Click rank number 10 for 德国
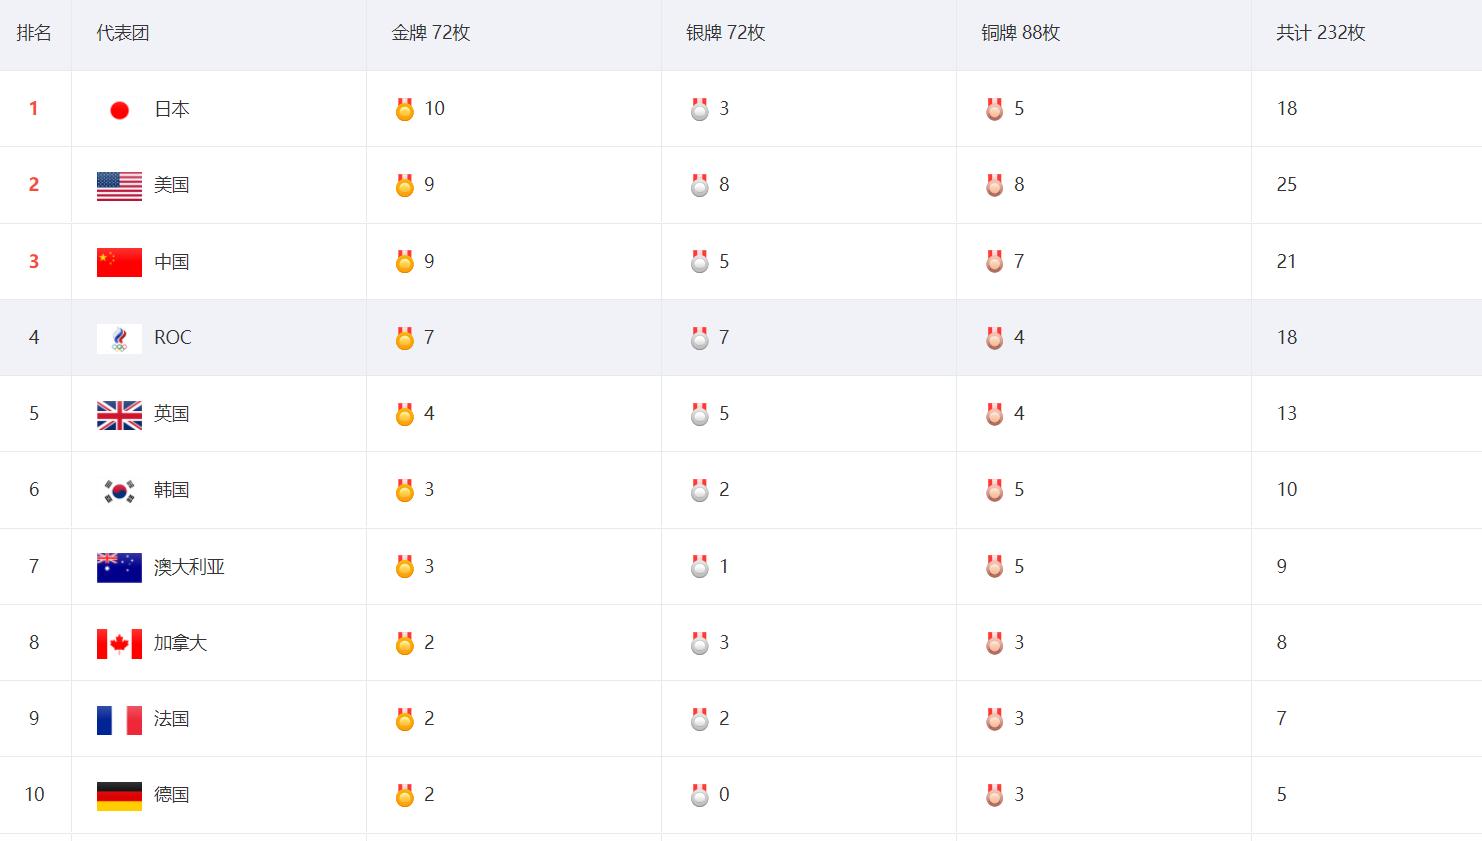Viewport: 1482px width, 841px height. click(x=35, y=795)
